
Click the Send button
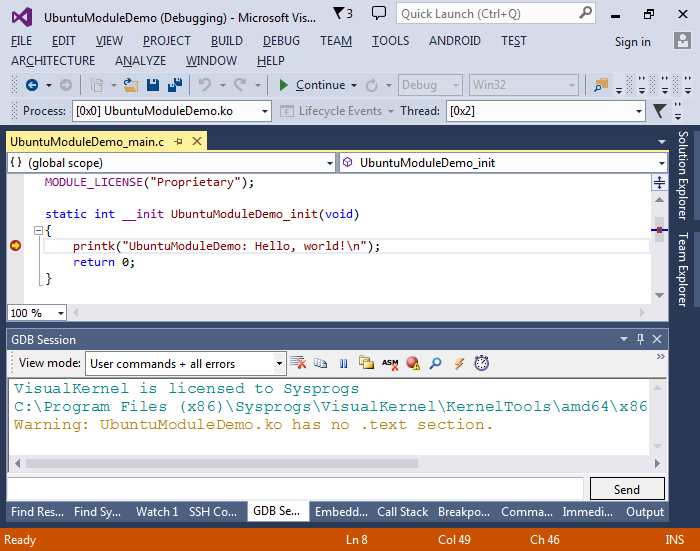tap(627, 489)
